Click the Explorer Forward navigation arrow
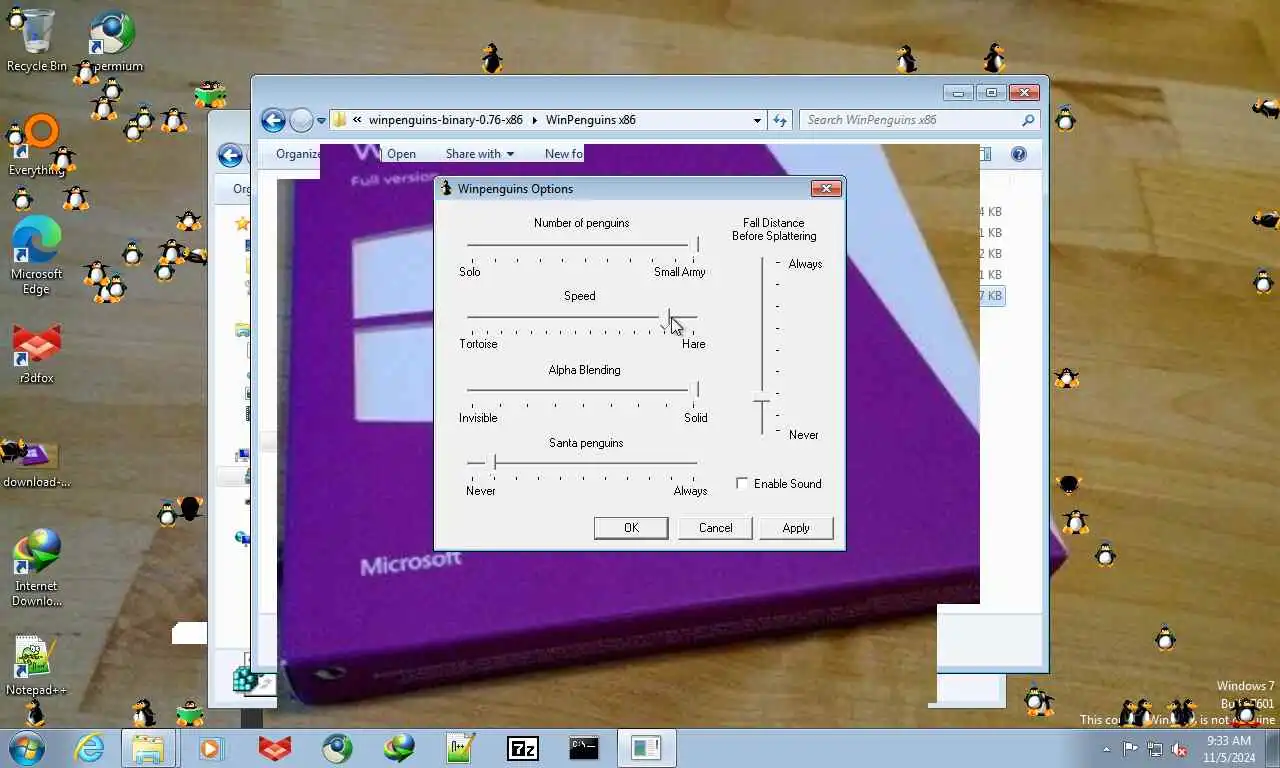This screenshot has height=768, width=1280. (x=301, y=121)
